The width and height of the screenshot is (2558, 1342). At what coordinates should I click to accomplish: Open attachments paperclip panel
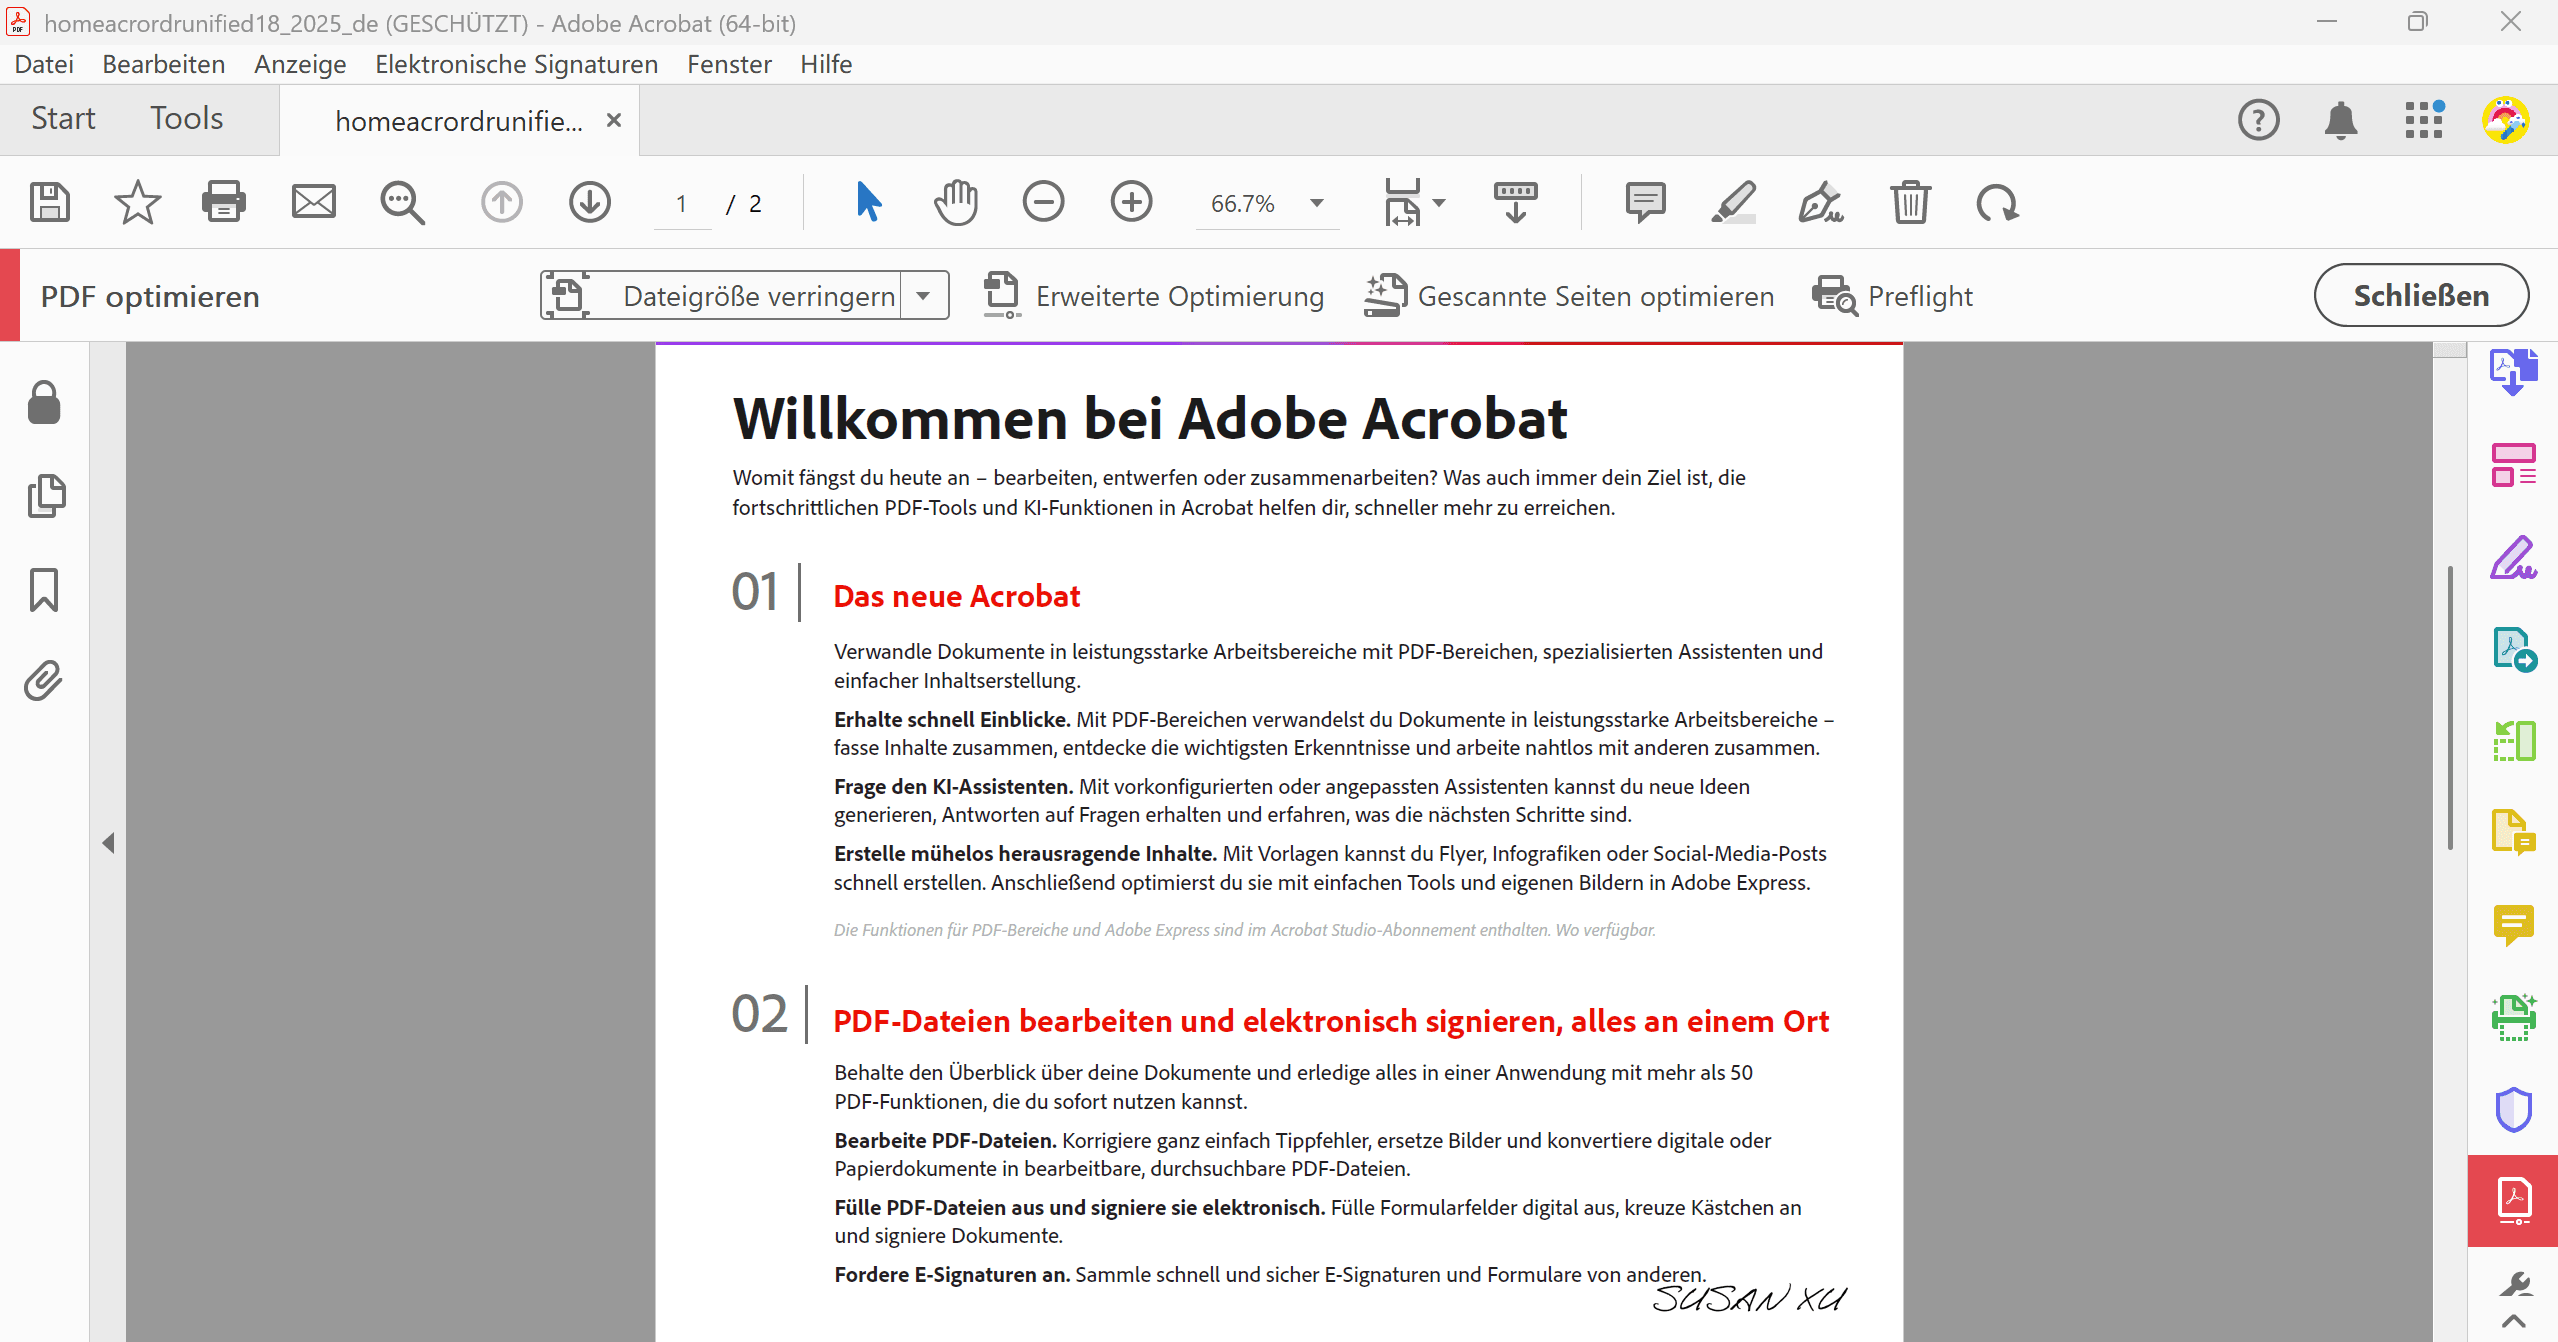coord(44,680)
